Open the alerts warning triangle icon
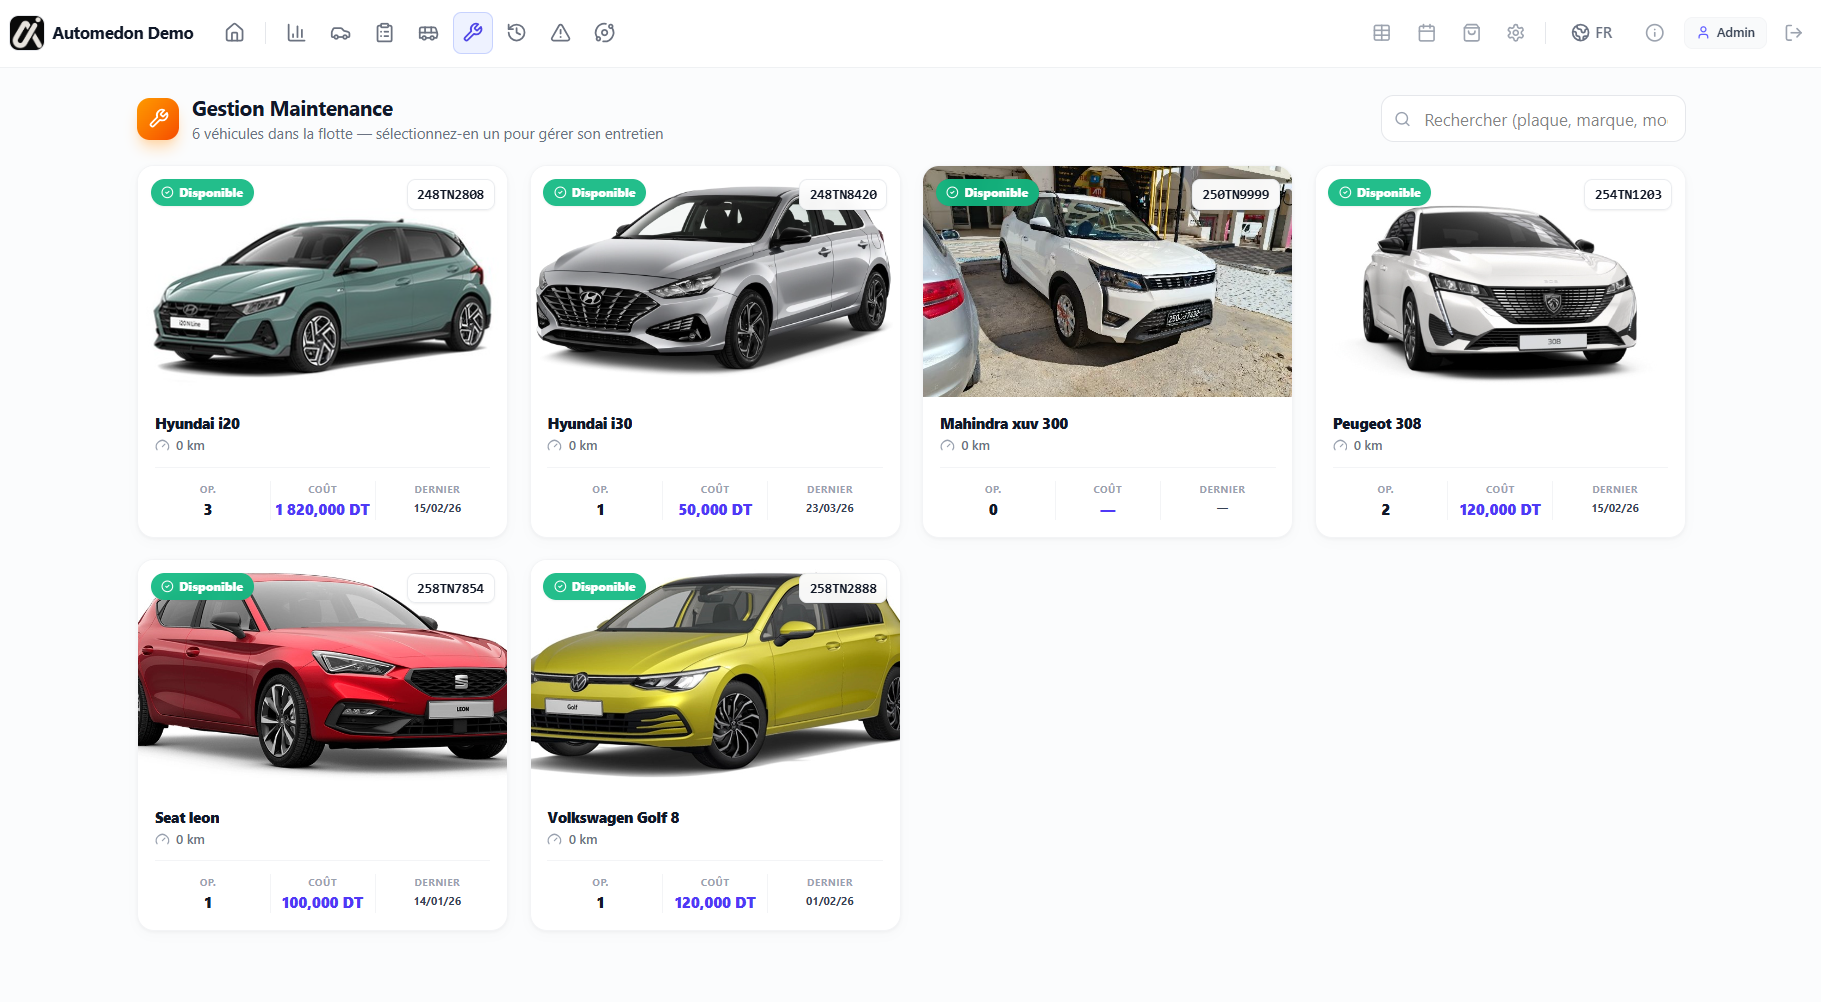The width and height of the screenshot is (1821, 1002). pos(560,33)
